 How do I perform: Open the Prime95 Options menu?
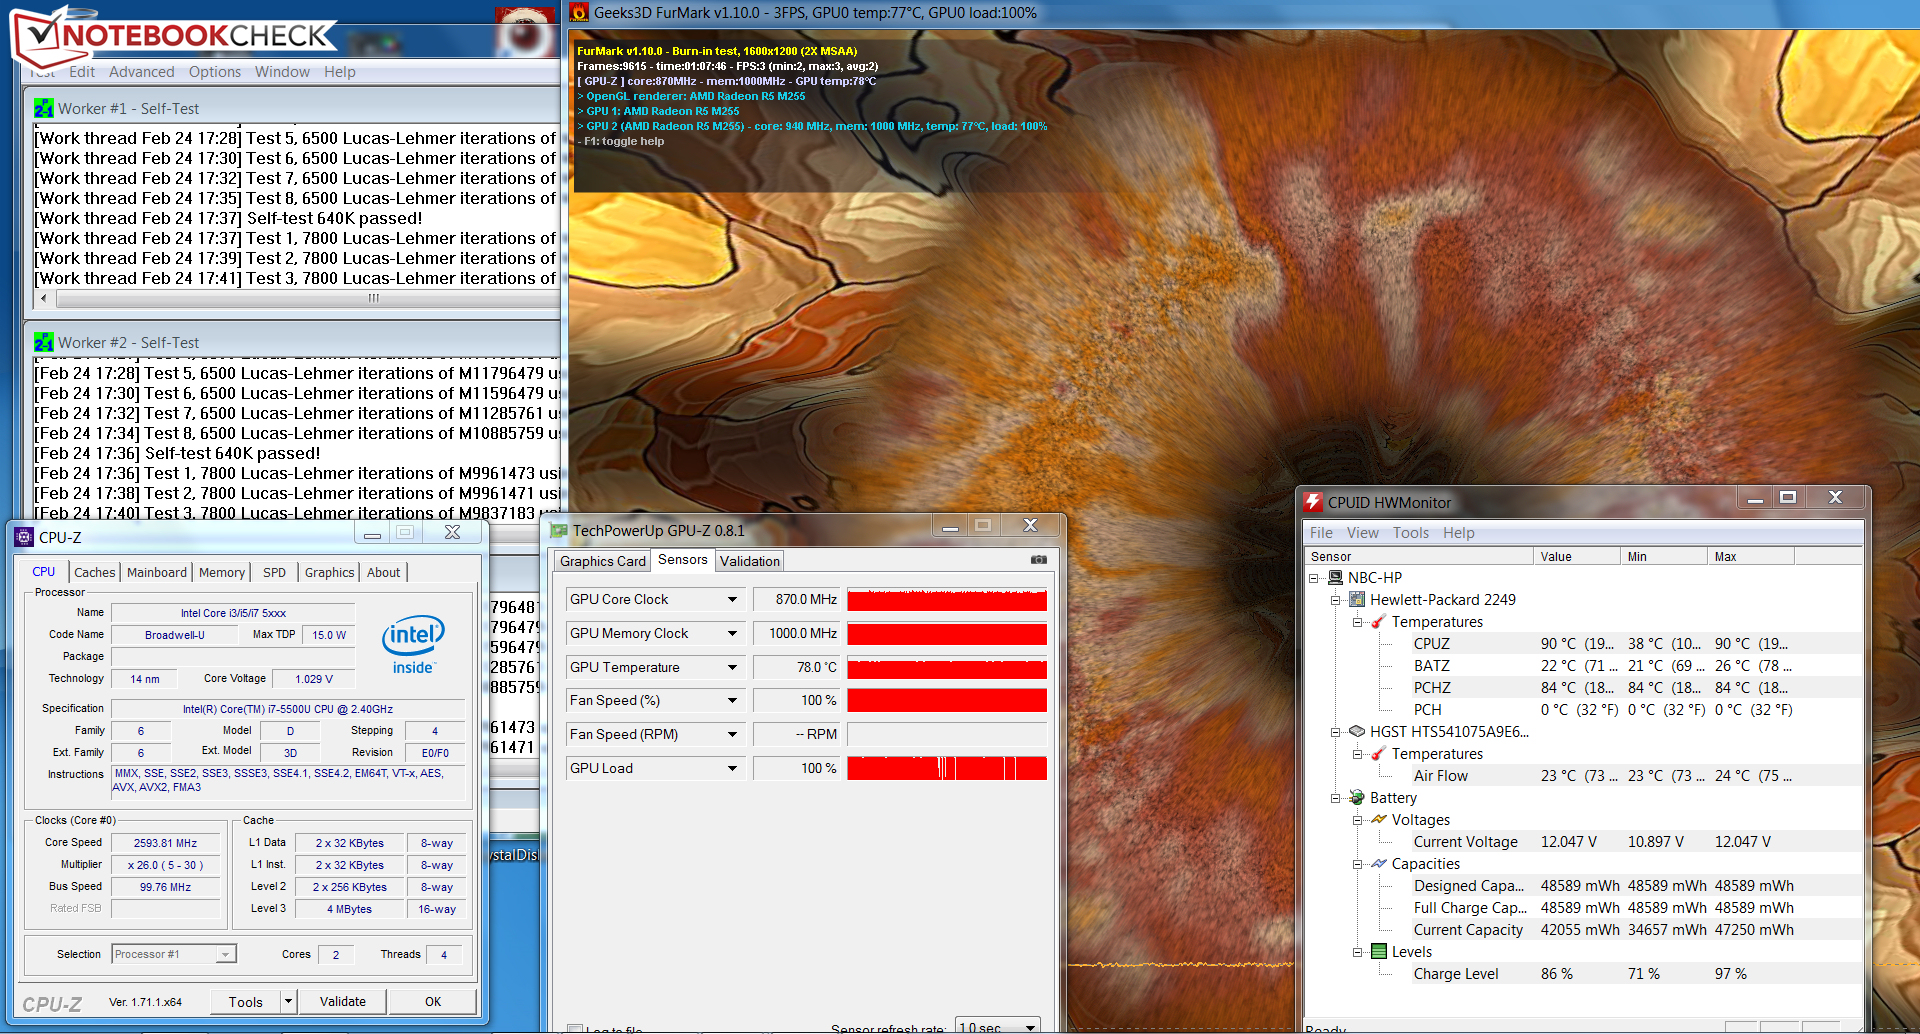pos(215,72)
